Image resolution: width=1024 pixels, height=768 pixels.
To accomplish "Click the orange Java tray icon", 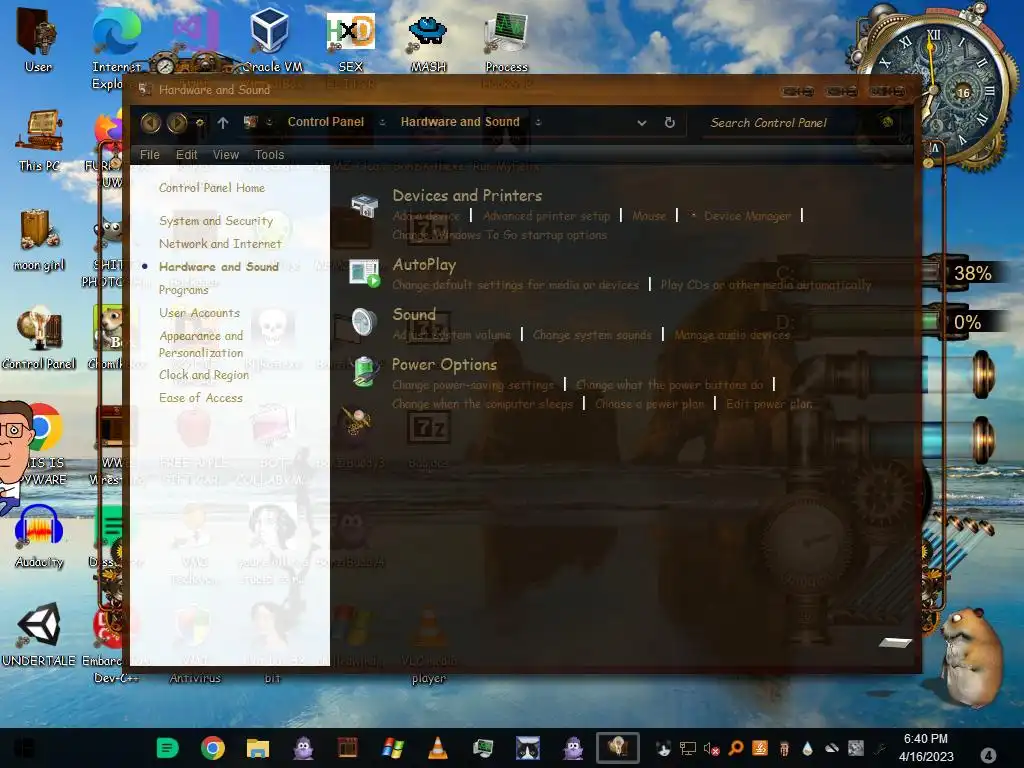I will coord(760,748).
